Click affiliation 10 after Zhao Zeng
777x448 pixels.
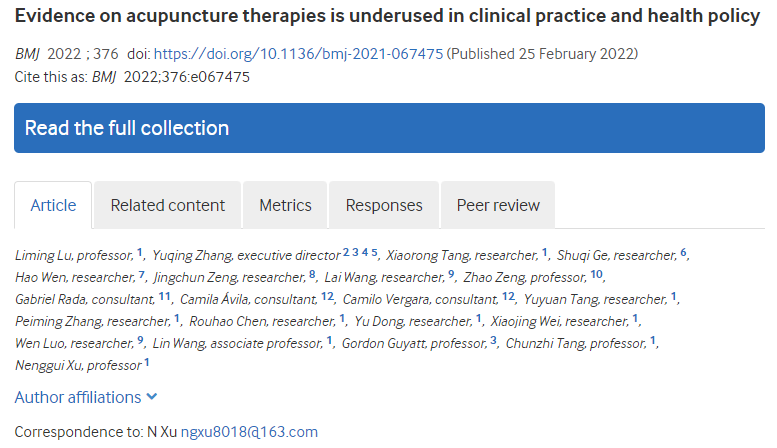[596, 275]
